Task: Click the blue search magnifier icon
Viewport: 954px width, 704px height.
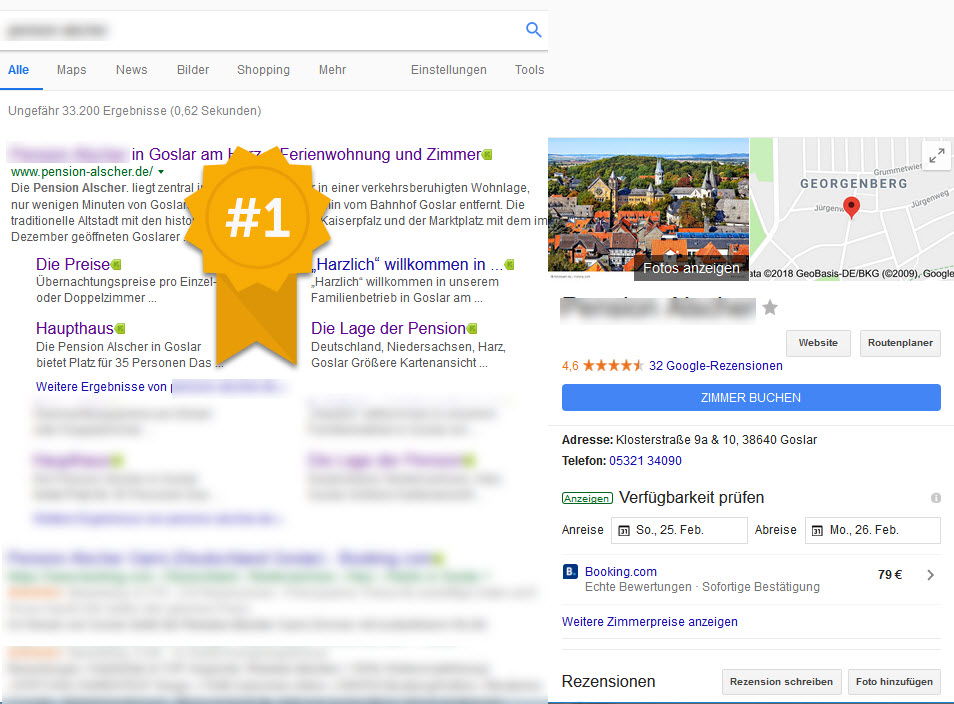Action: click(534, 29)
